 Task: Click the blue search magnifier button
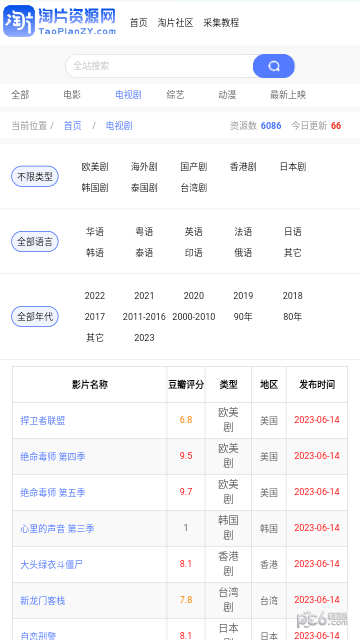pos(273,66)
